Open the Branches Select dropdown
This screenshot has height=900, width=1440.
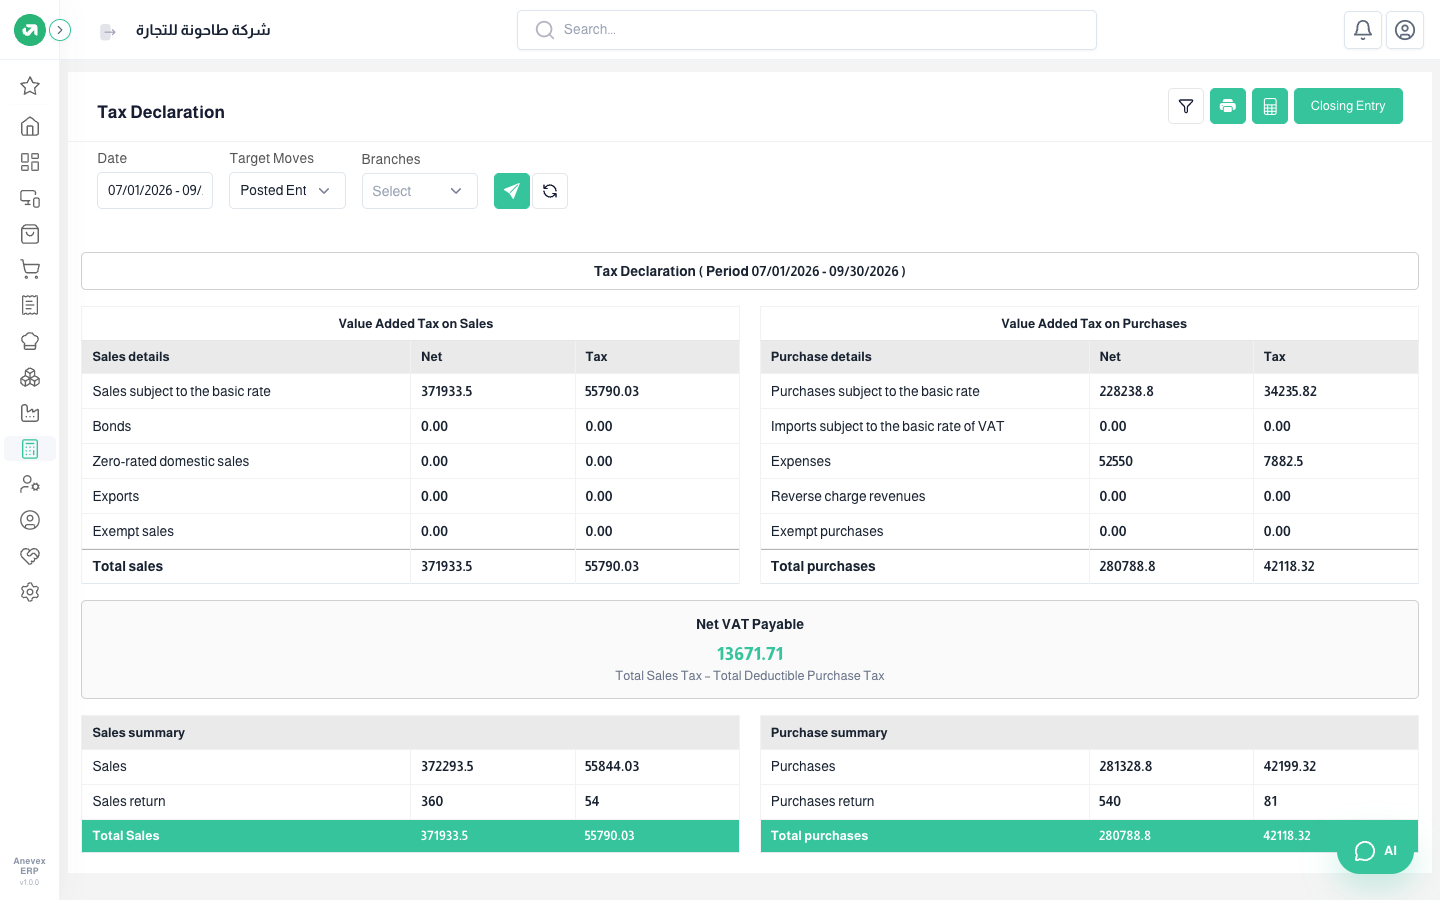419,191
